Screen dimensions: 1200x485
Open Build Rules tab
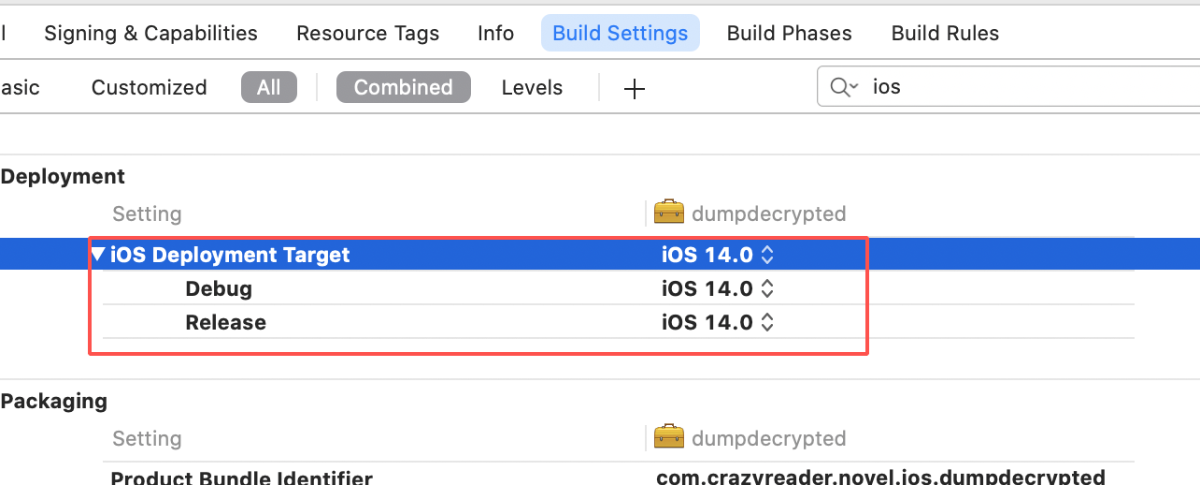tap(945, 33)
